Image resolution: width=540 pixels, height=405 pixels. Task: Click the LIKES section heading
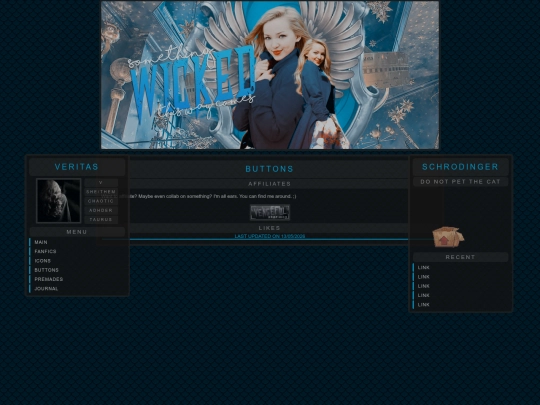pos(270,228)
